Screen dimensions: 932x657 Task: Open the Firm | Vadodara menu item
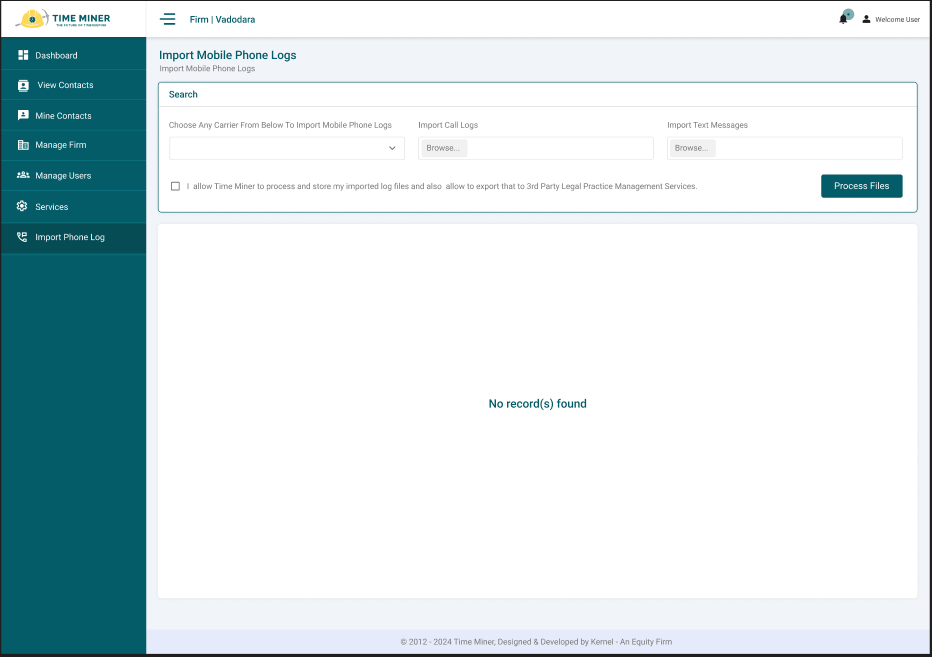(222, 19)
